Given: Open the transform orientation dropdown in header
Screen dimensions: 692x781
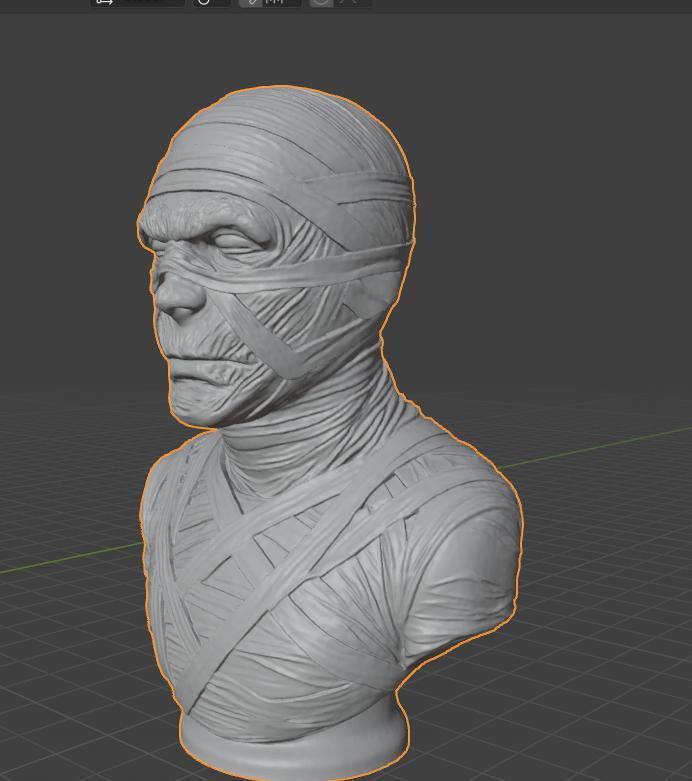Looking at the screenshot, I should (138, 2).
